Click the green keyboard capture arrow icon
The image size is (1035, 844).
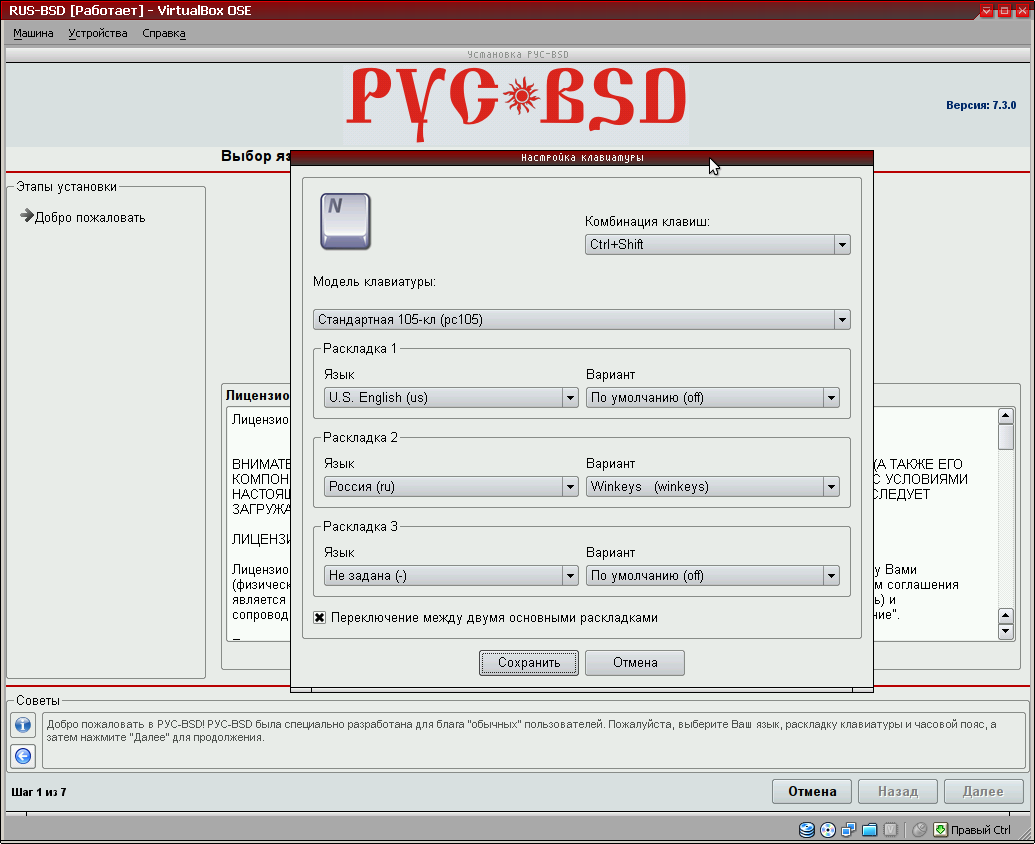940,829
